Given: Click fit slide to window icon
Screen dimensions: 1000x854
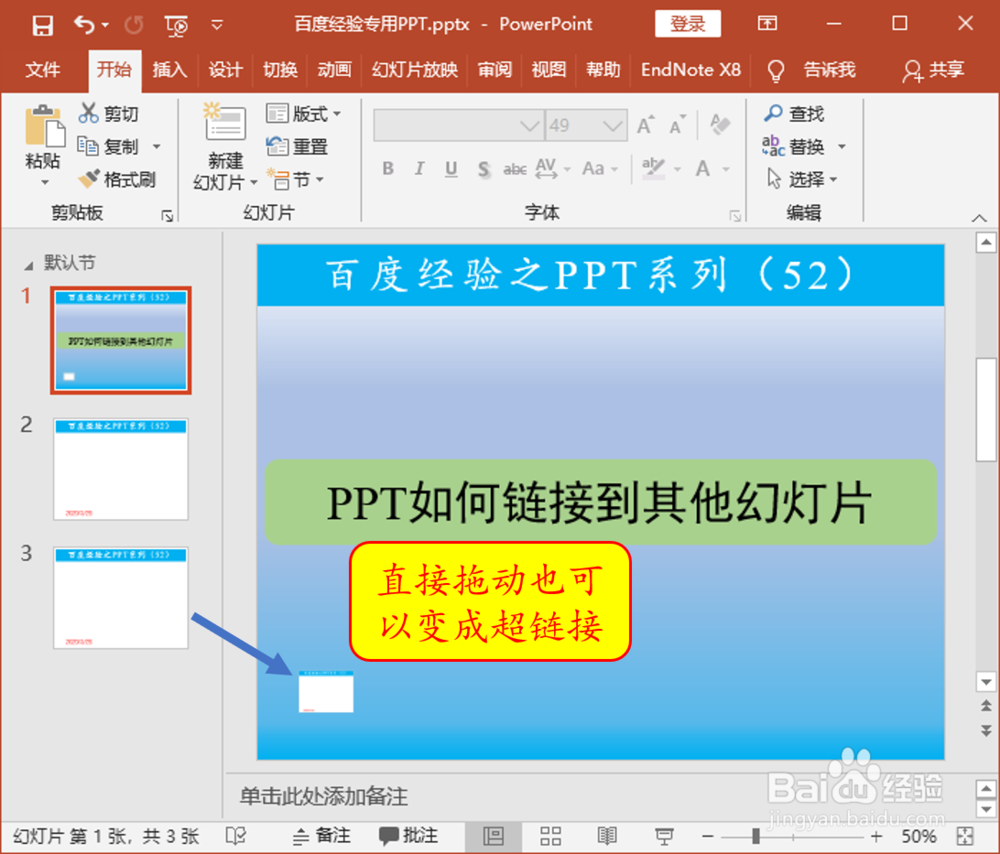Looking at the screenshot, I should pos(966,836).
